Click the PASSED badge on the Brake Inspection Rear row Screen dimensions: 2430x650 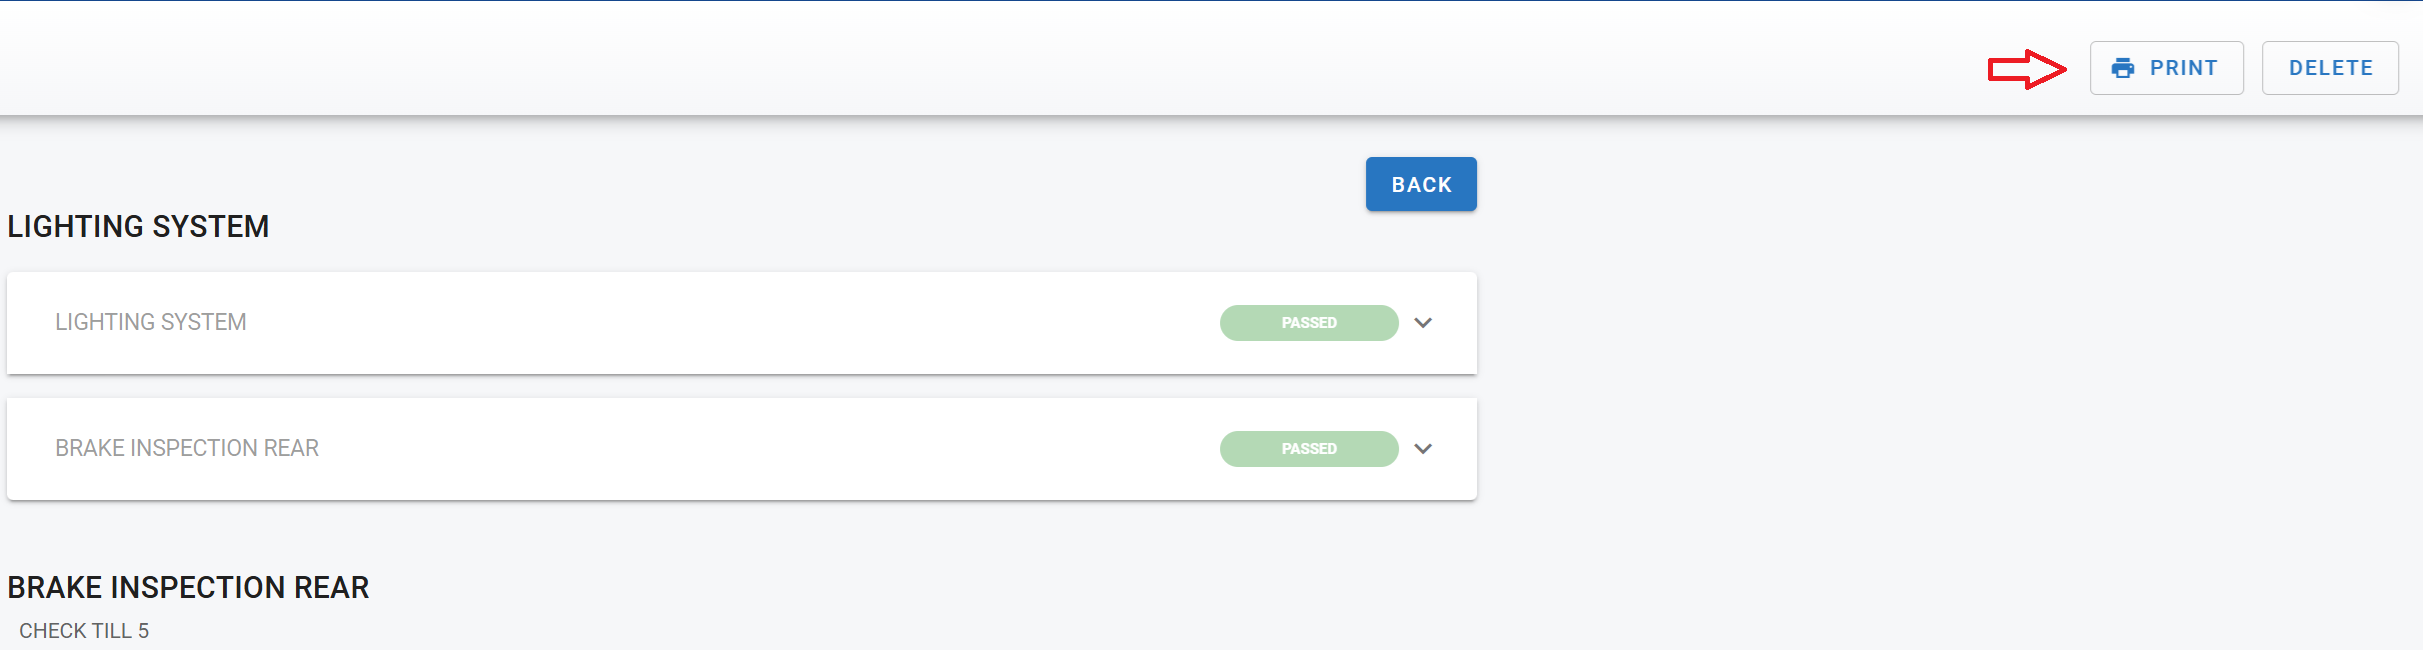click(1308, 449)
